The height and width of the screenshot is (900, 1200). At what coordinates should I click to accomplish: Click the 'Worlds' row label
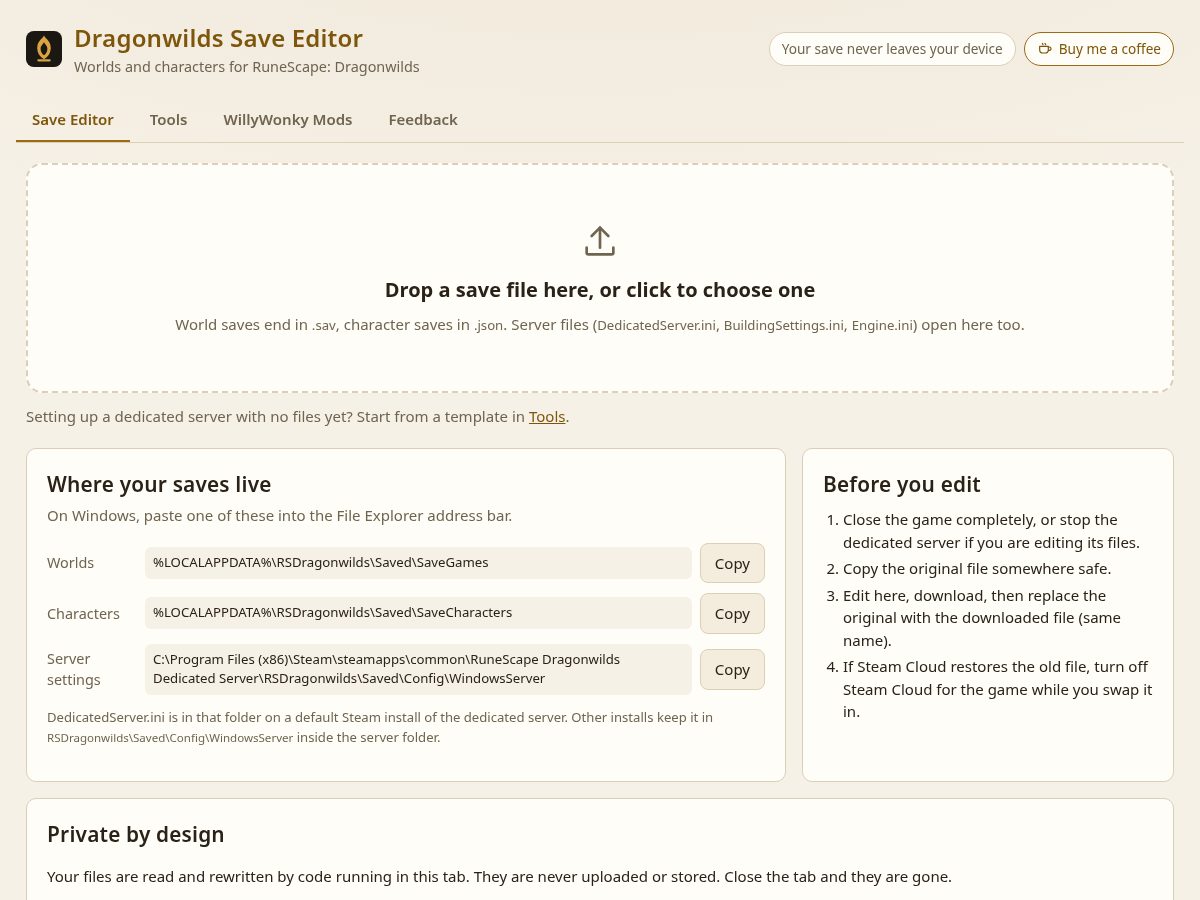[70, 563]
